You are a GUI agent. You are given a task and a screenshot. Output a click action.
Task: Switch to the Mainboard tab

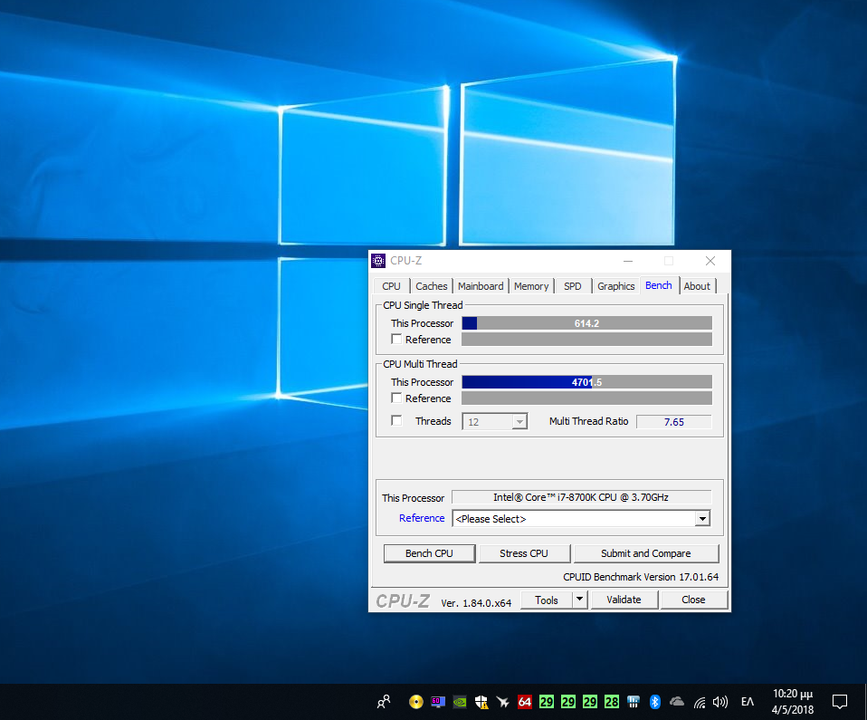tap(480, 286)
